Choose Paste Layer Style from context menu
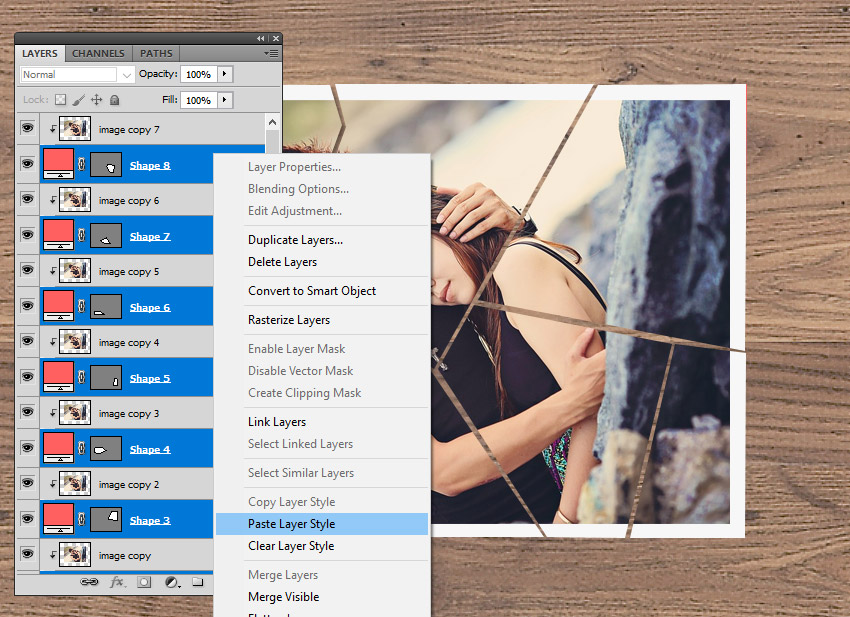850x617 pixels. pyautogui.click(x=322, y=524)
